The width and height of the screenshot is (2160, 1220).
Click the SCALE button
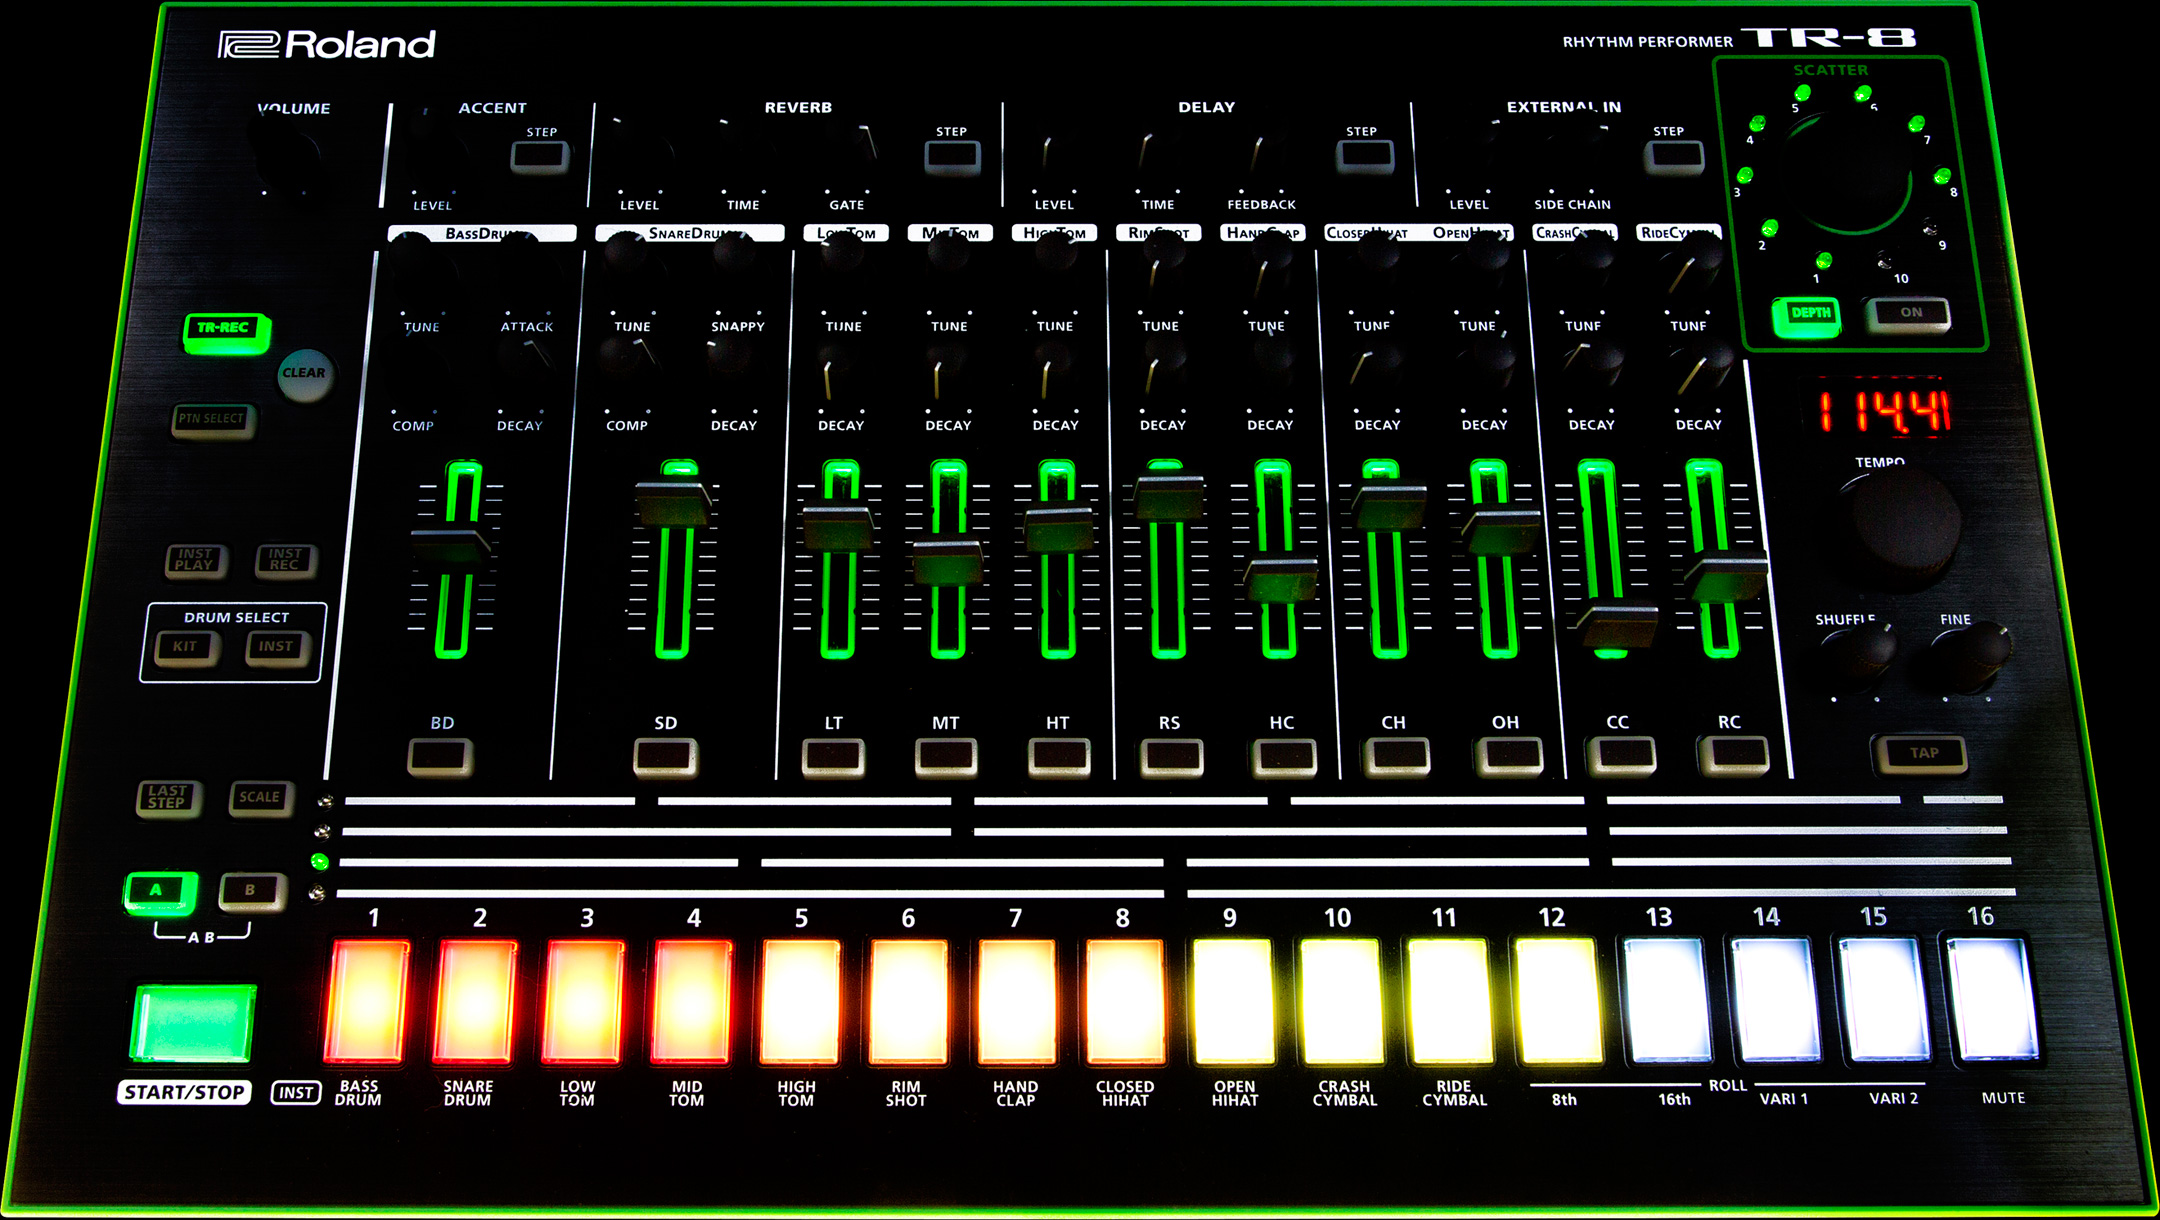click(260, 797)
